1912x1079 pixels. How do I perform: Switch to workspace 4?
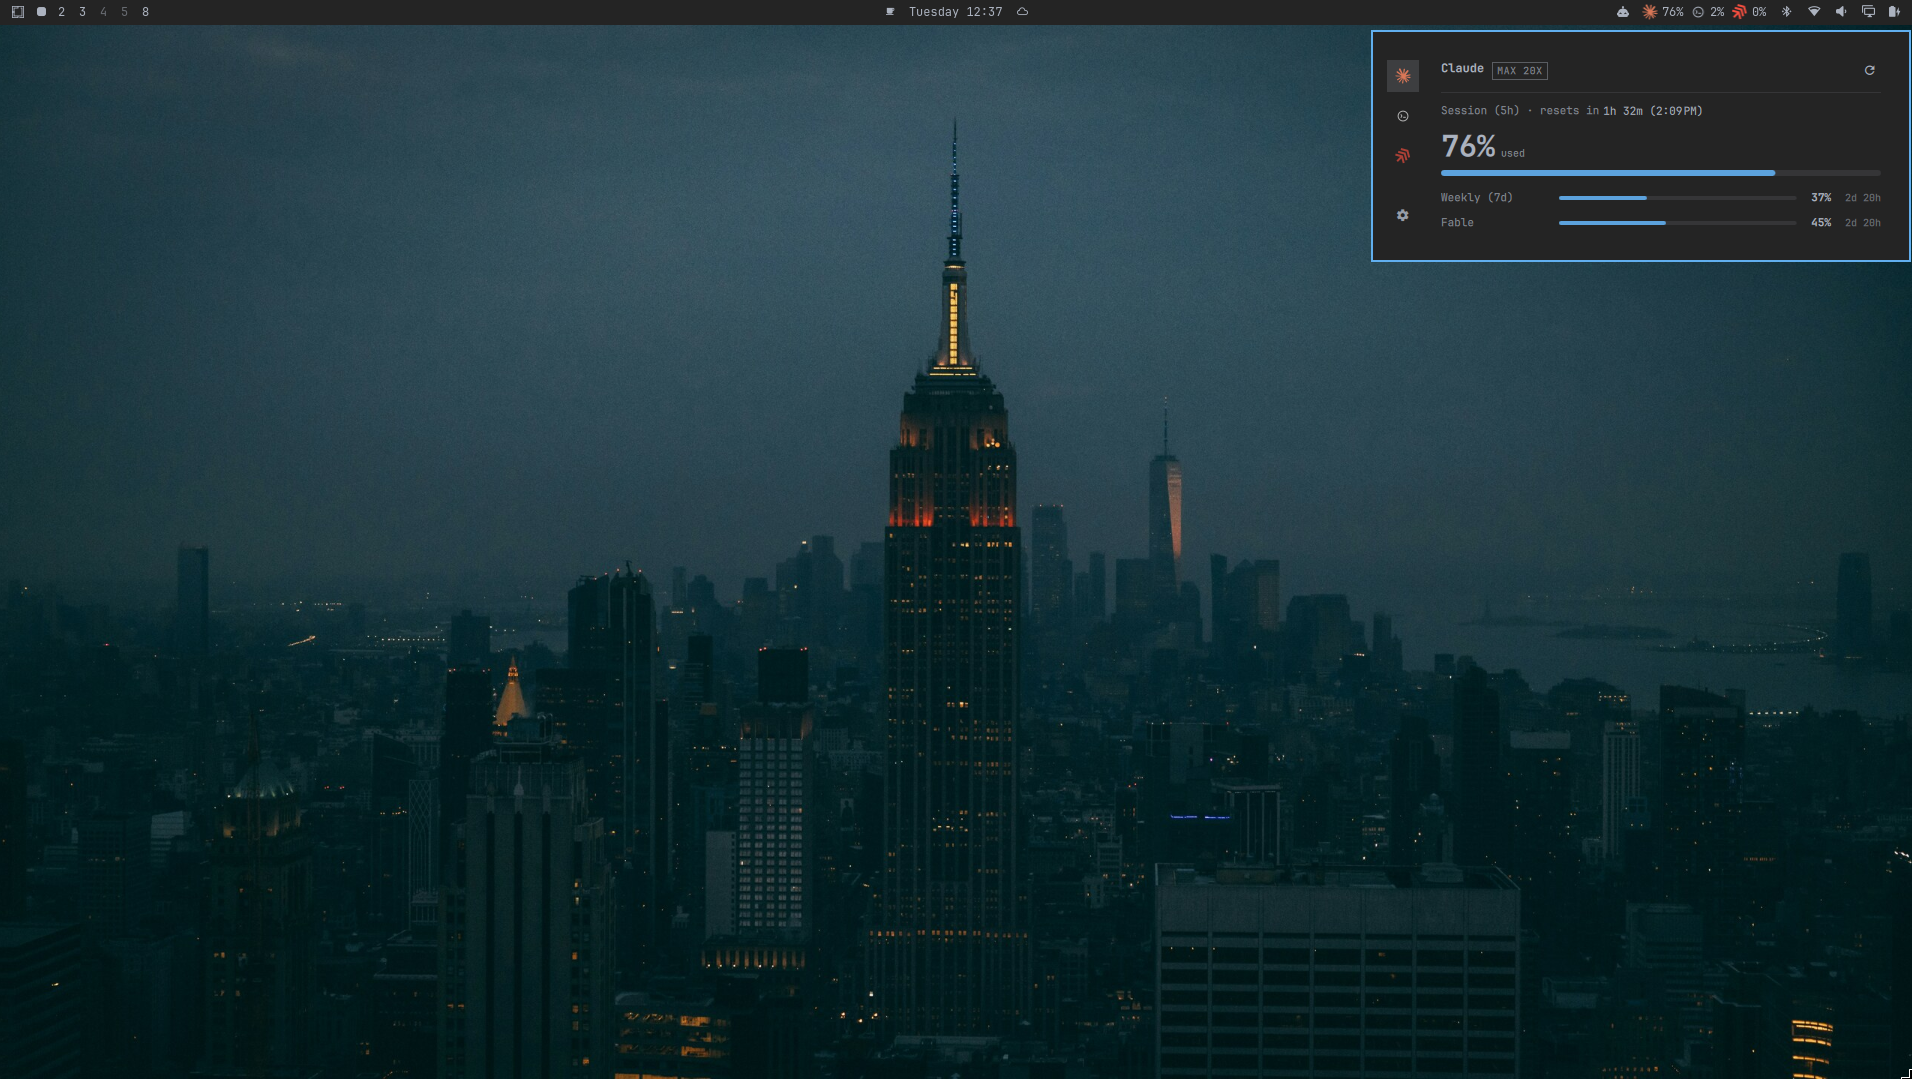click(x=103, y=12)
